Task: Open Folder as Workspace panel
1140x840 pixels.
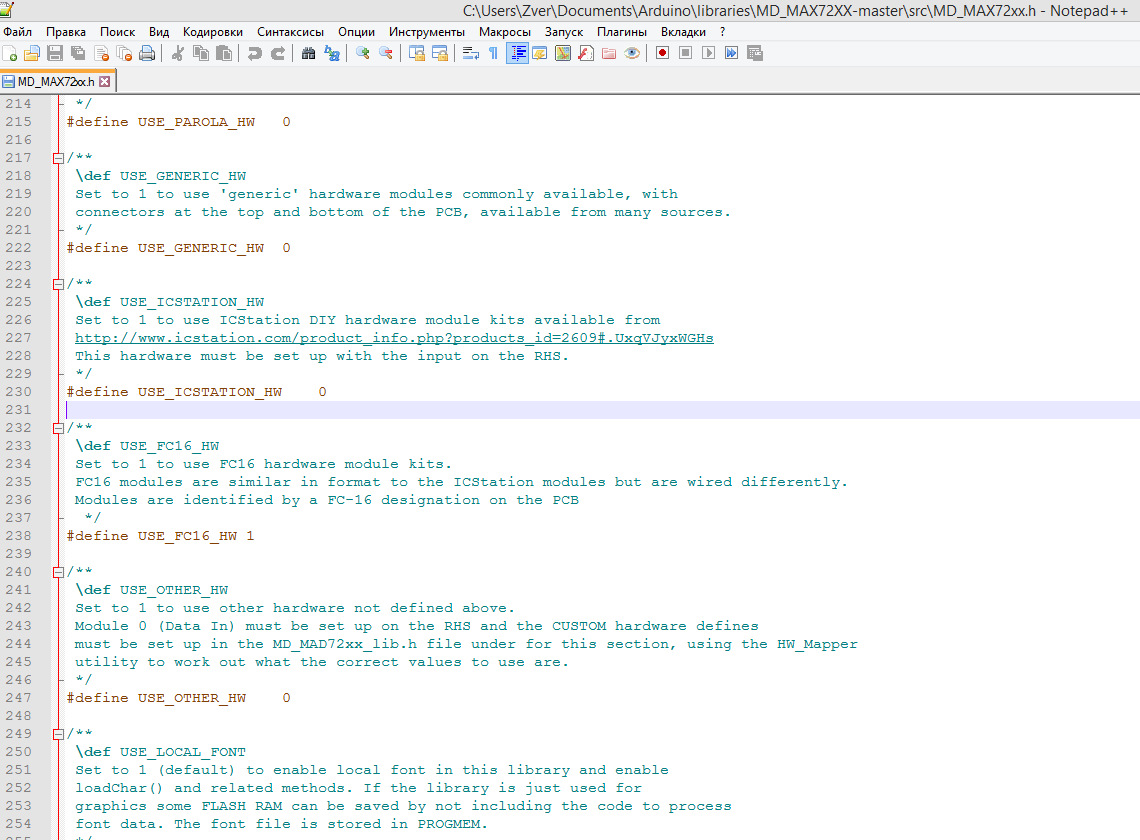Action: 609,53
